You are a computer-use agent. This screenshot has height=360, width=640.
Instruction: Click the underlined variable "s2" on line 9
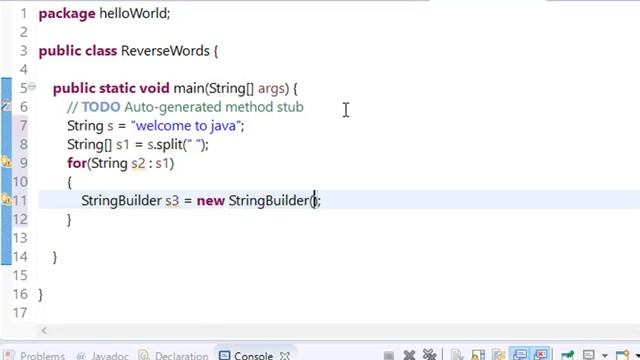(138, 164)
